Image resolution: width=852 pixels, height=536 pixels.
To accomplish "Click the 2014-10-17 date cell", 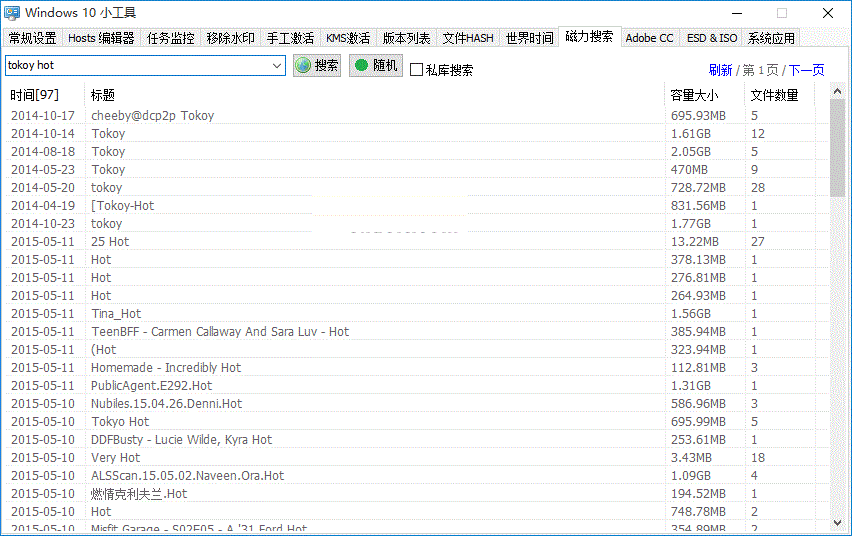I will (x=42, y=115).
